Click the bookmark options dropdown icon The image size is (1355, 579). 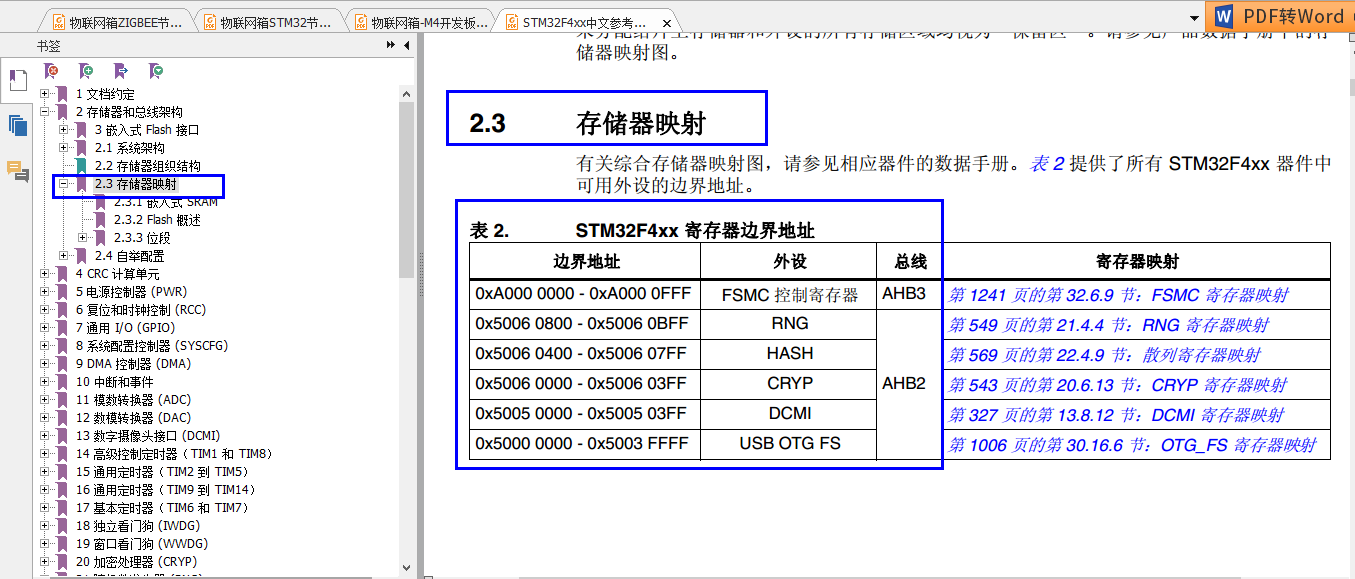(x=156, y=70)
